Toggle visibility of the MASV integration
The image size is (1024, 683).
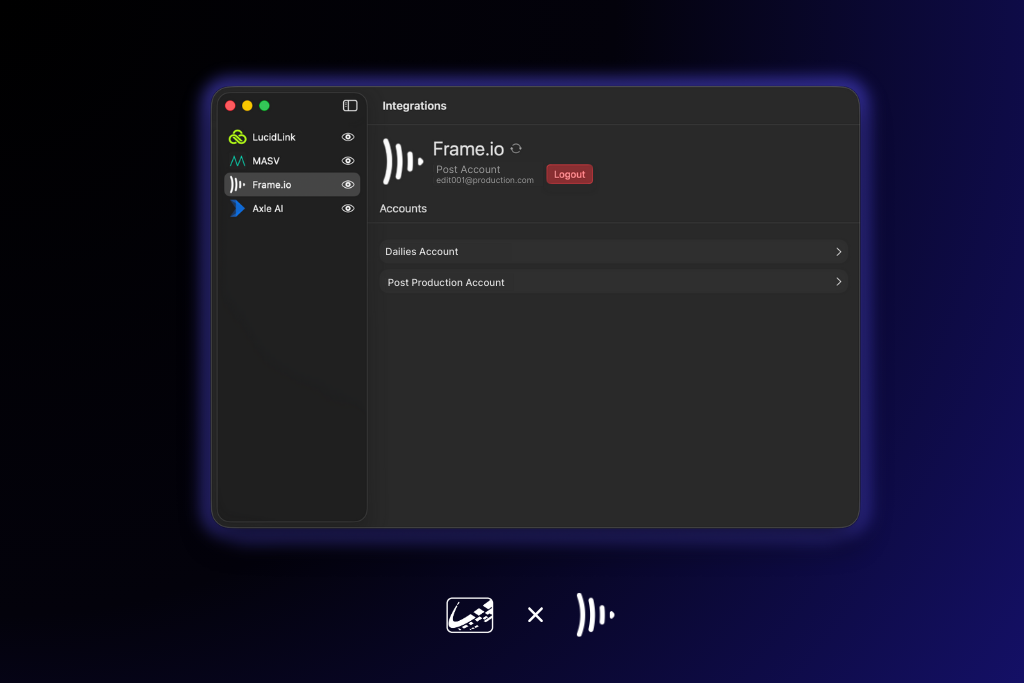(348, 161)
